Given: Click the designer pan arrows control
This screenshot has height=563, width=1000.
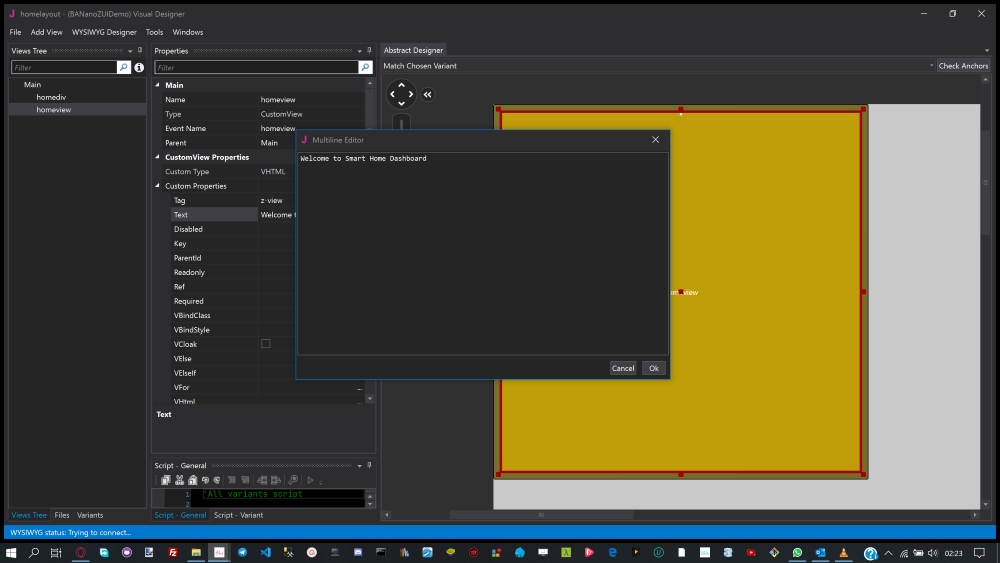Looking at the screenshot, I should 401,94.
